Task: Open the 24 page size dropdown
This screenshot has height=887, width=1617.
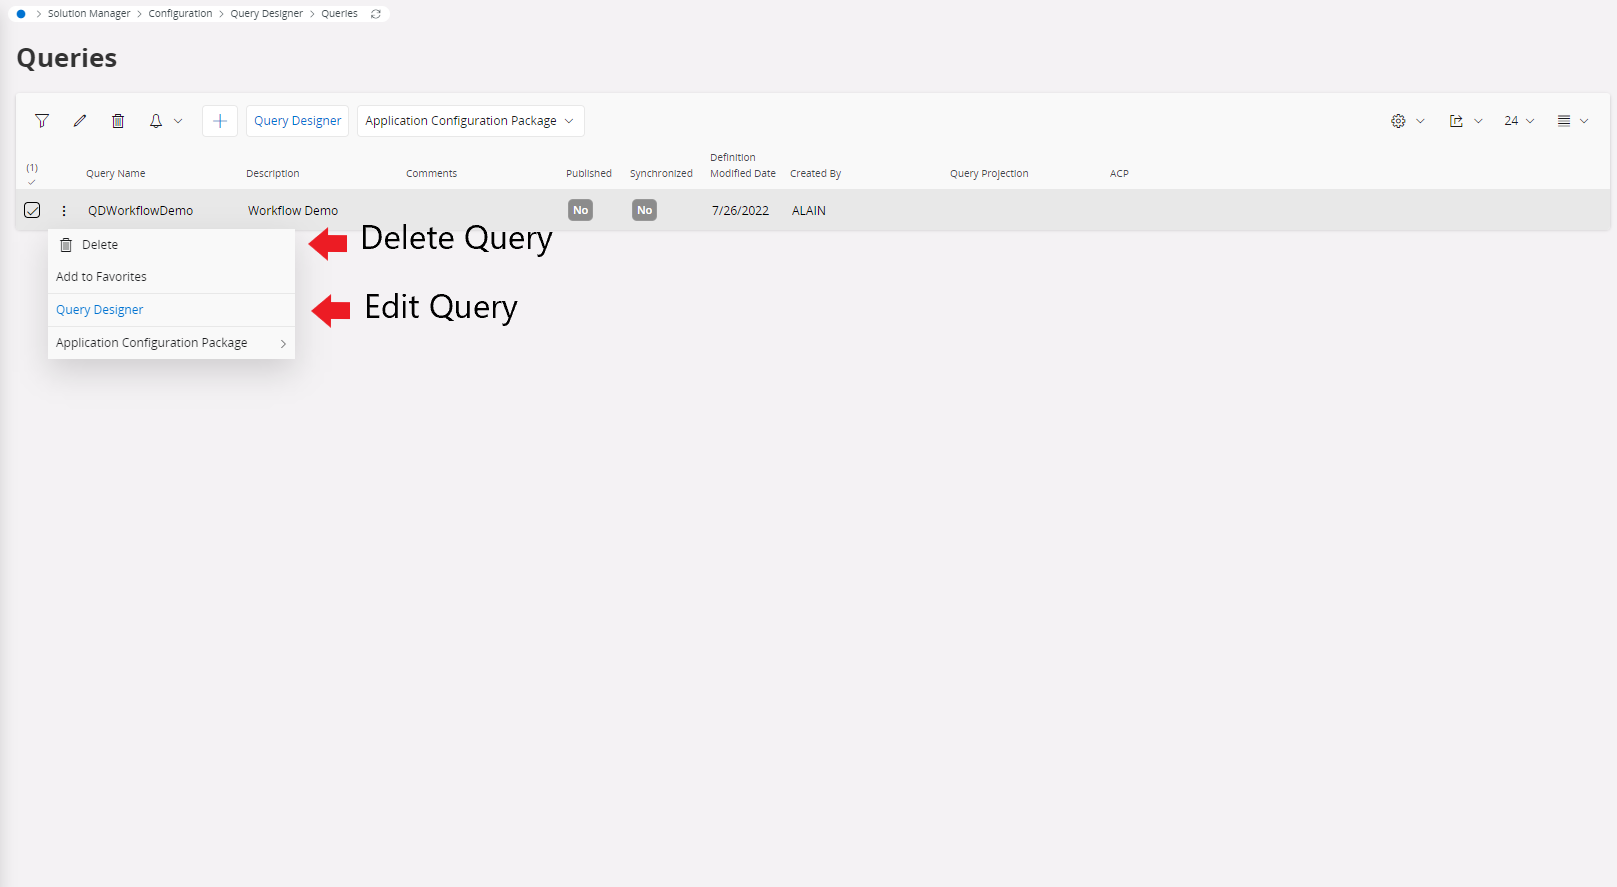Action: click(1518, 121)
